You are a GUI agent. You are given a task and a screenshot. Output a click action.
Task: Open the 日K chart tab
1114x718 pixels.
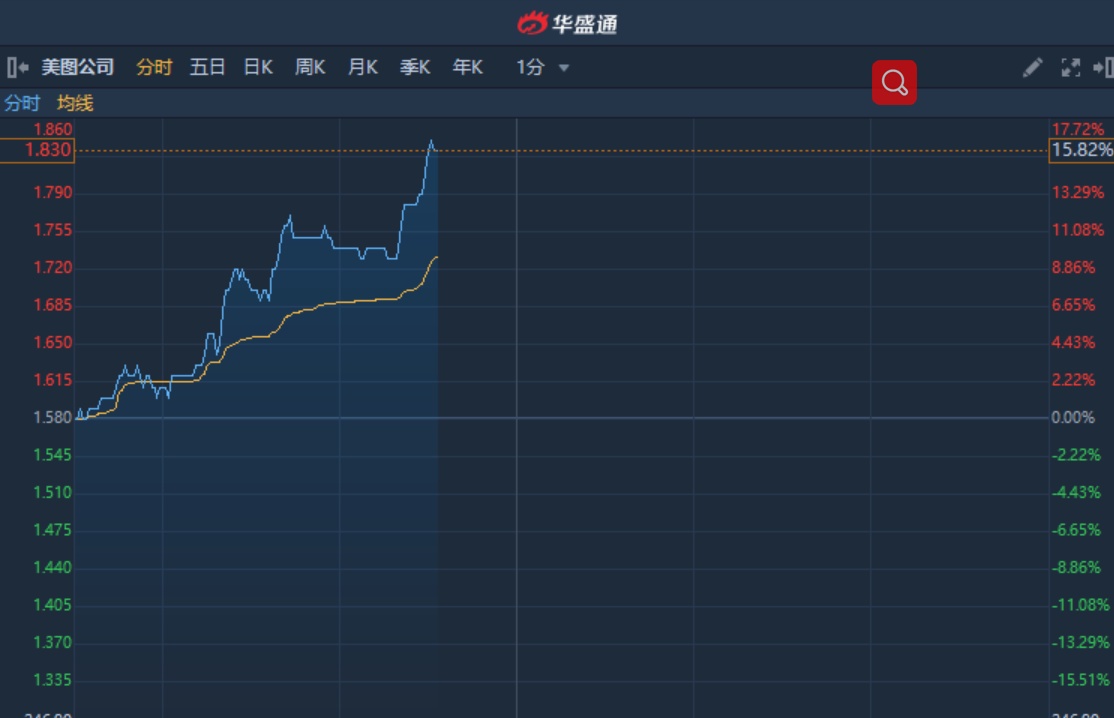point(258,67)
